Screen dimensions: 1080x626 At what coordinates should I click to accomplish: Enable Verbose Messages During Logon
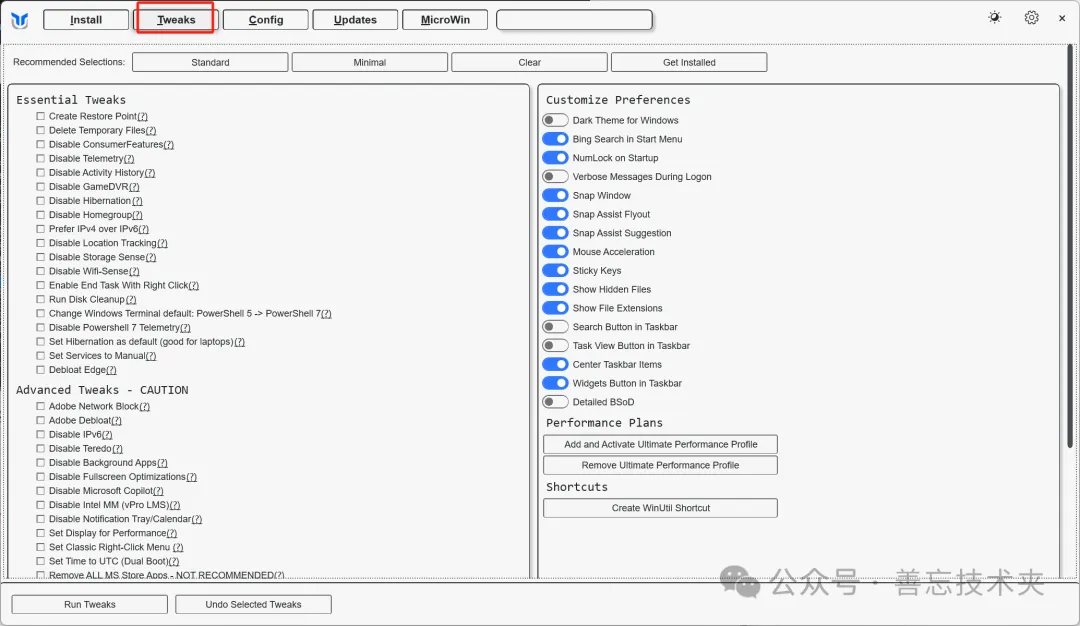click(x=555, y=176)
